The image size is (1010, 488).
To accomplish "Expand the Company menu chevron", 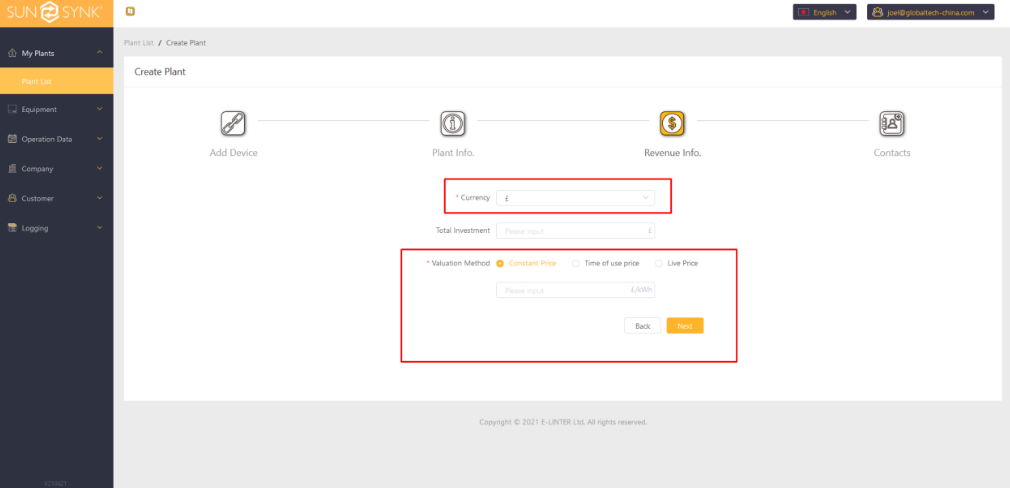I will click(x=99, y=168).
